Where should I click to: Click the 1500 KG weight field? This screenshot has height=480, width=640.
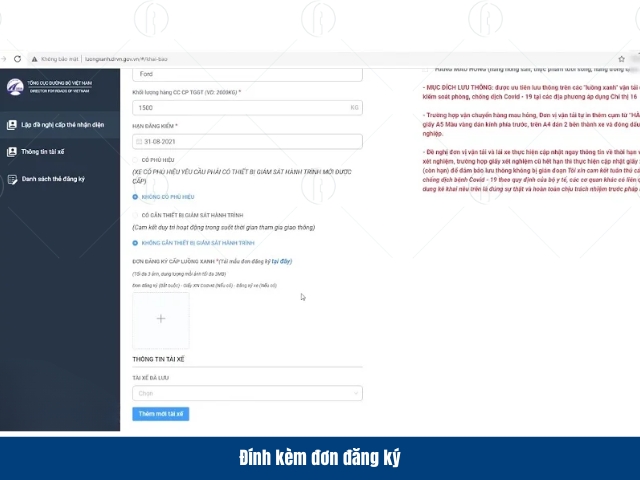point(247,108)
